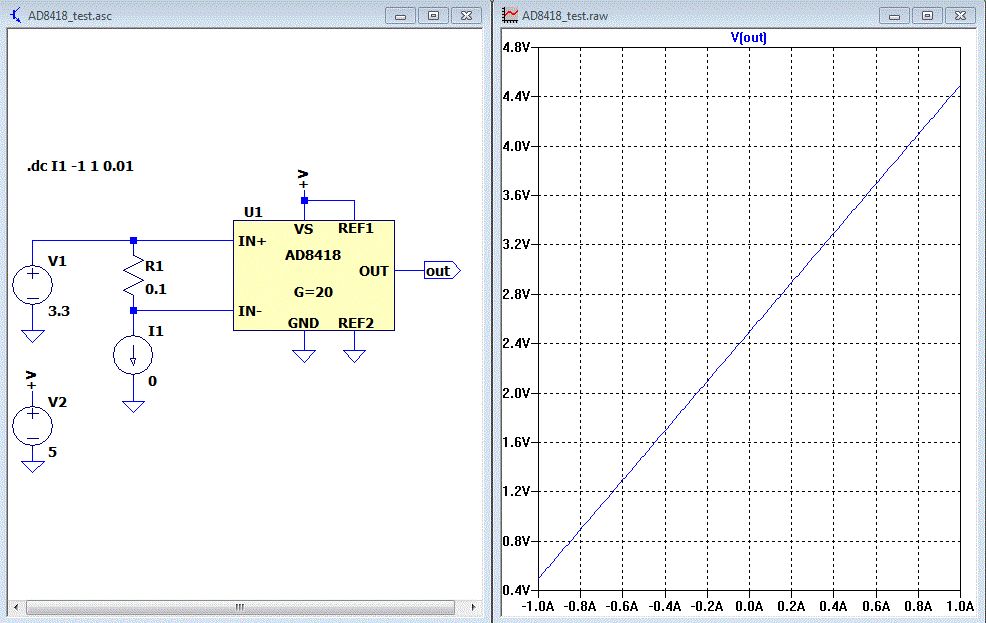Select the .dc I1 -1 1 0.01 directive
986x623 pixels.
(80, 167)
